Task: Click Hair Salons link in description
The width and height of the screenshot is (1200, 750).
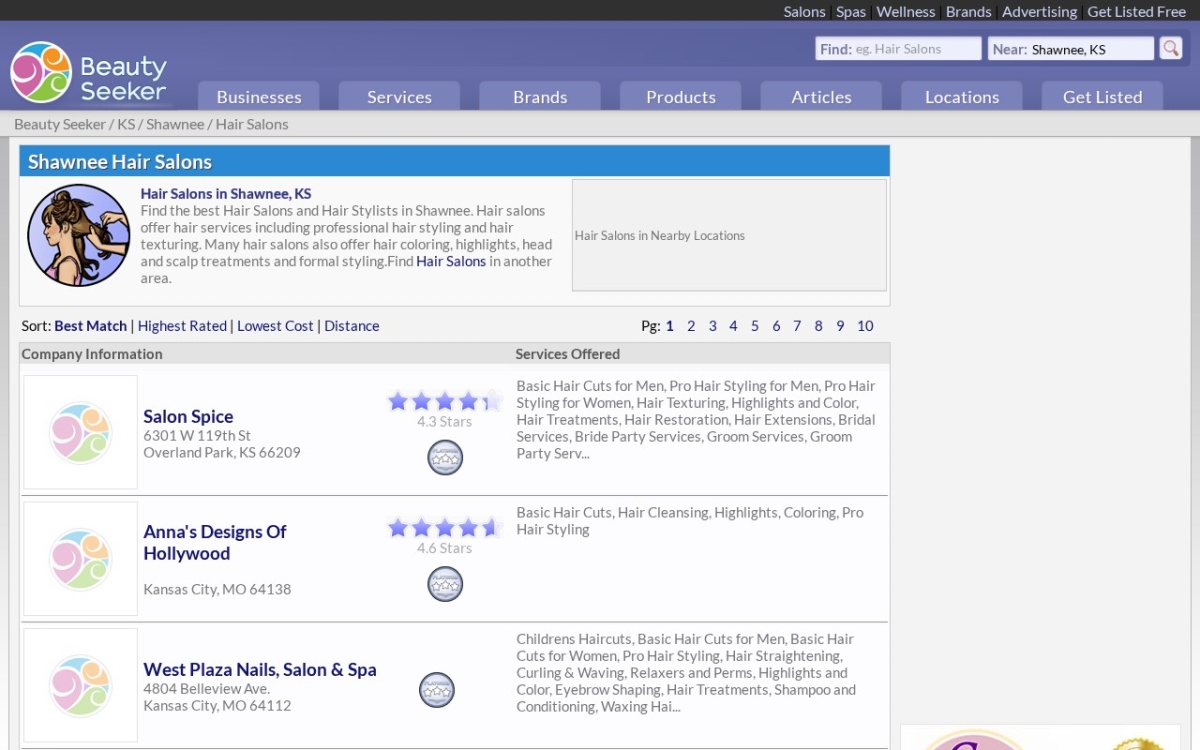Action: click(x=451, y=261)
